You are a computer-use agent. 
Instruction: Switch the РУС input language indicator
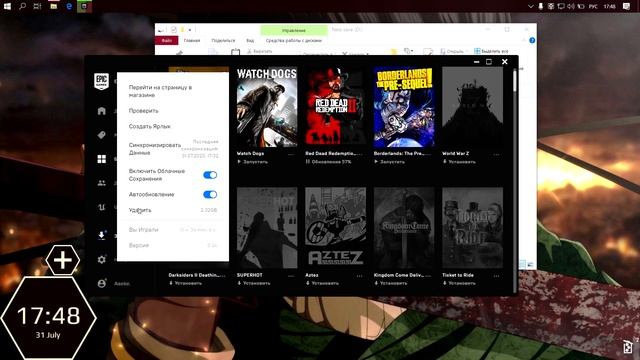593,6
